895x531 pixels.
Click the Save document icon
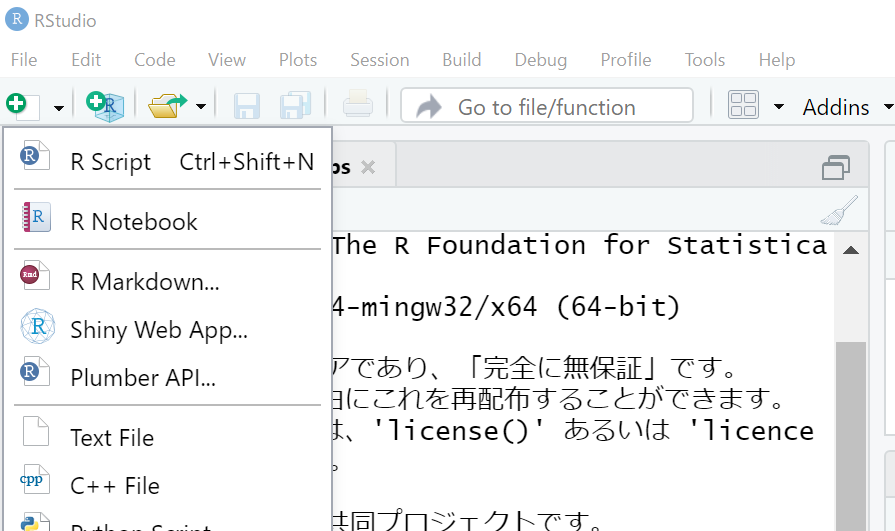click(247, 106)
